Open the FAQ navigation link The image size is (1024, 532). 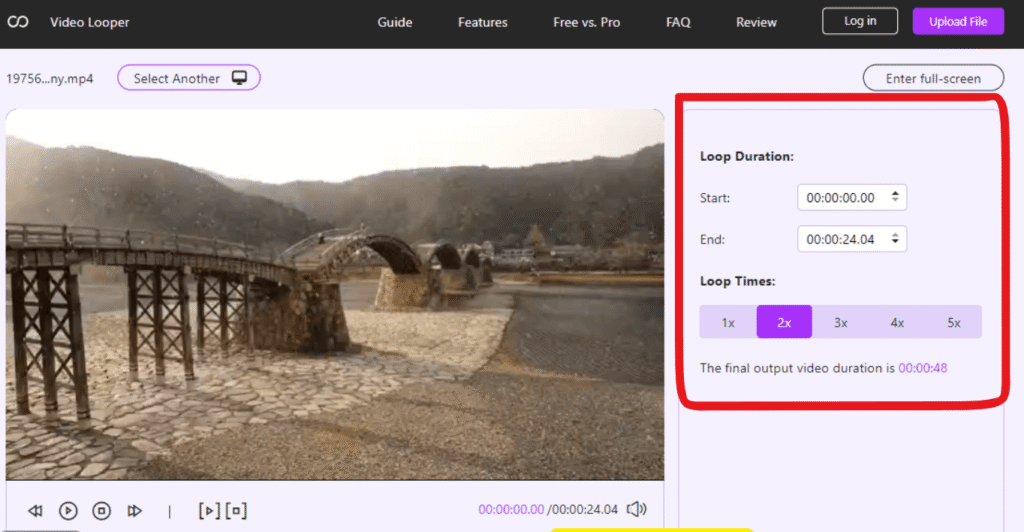point(678,22)
